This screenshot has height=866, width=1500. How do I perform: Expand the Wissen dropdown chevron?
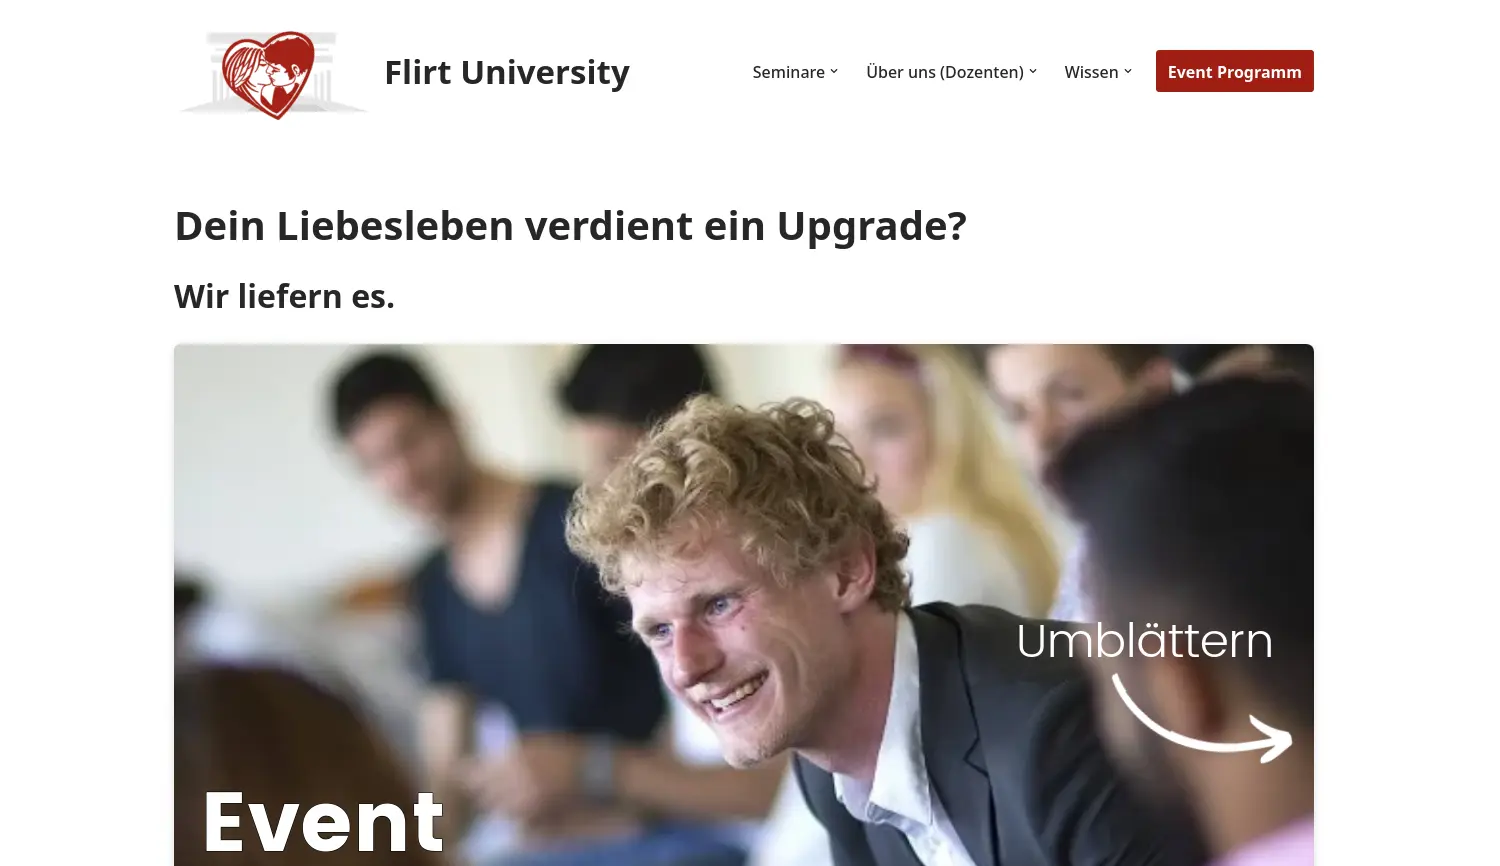pyautogui.click(x=1128, y=71)
